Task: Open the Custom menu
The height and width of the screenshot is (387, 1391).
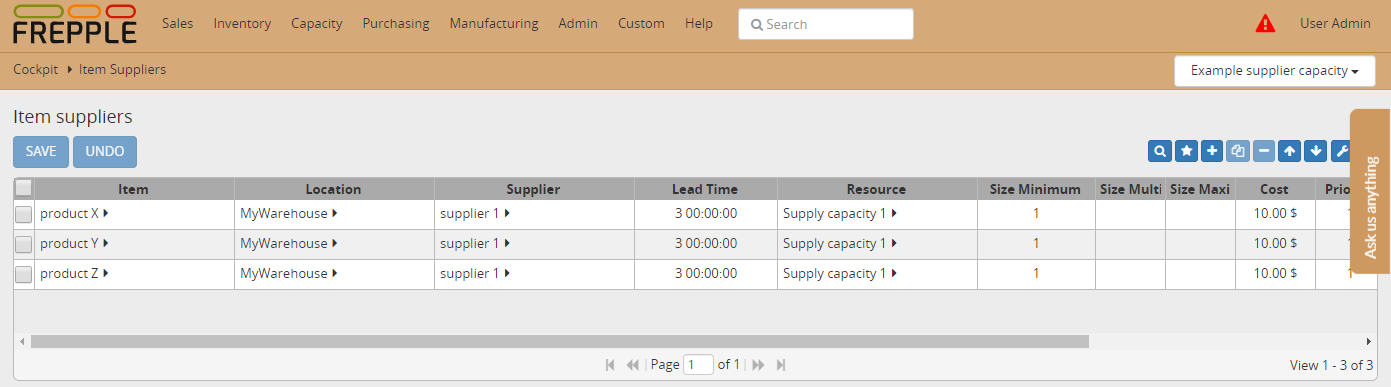Action: [641, 23]
